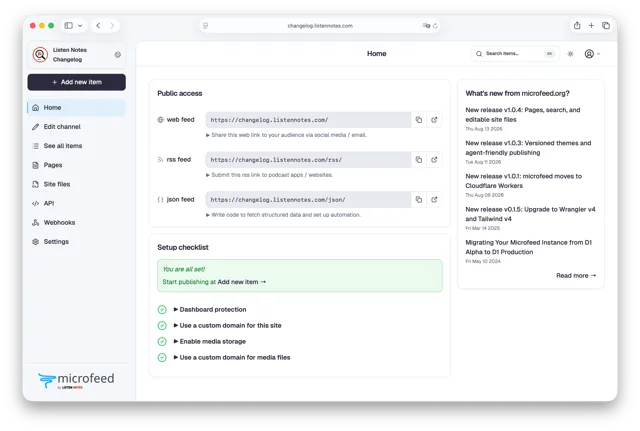This screenshot has width=640, height=431.
Task: Expand Dashboard protection checklist item
Action: [x=210, y=310]
